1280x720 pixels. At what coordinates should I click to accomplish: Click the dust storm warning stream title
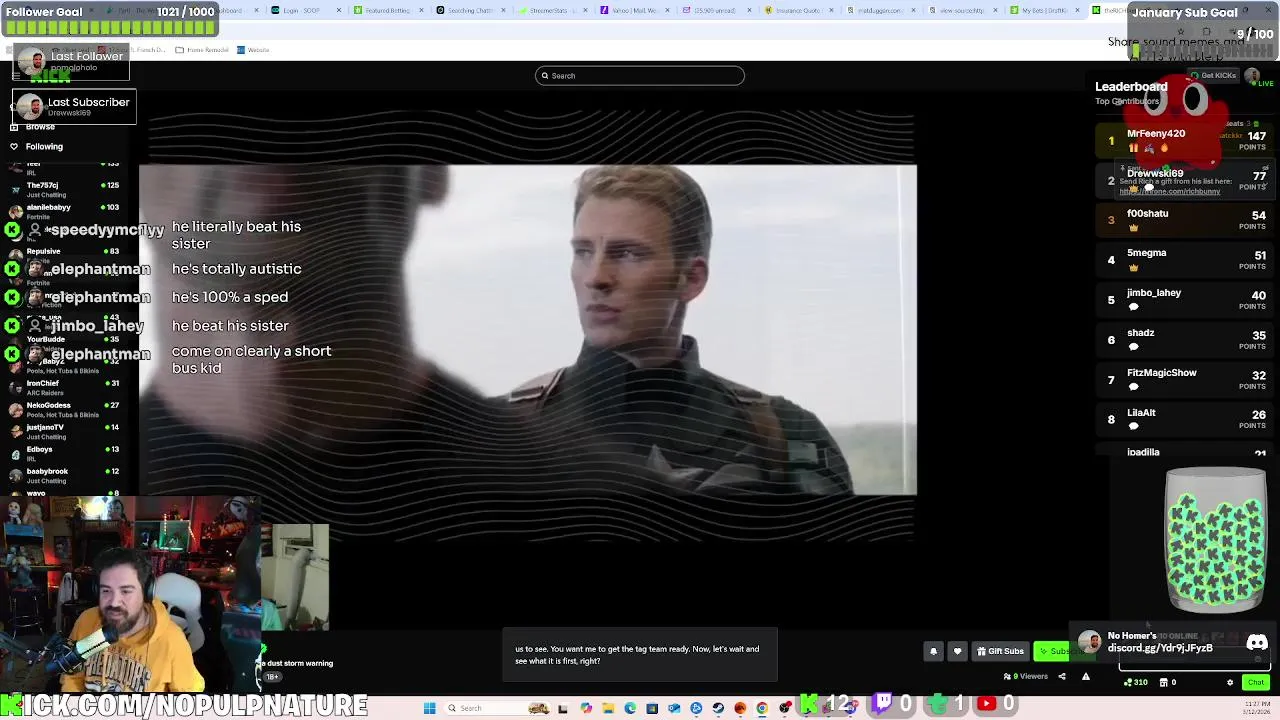[298, 663]
